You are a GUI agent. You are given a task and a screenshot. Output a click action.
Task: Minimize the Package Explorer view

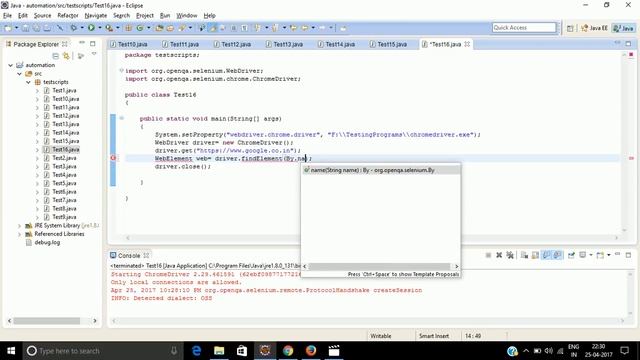pos(82,43)
